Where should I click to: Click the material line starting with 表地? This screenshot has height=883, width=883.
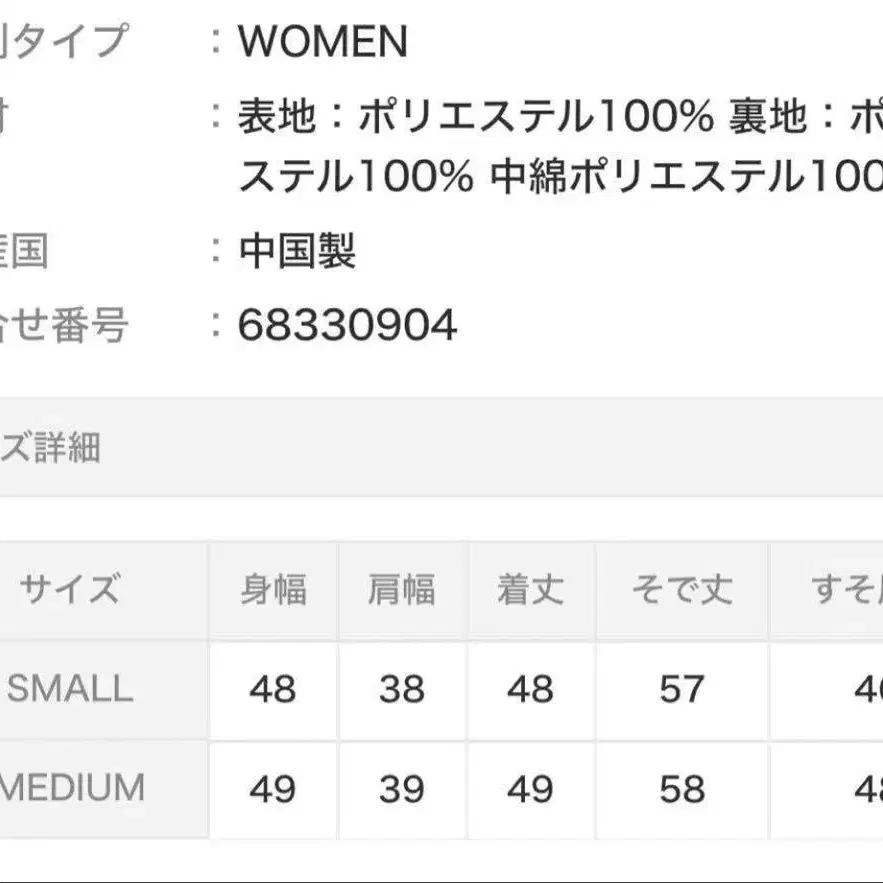click(476, 118)
